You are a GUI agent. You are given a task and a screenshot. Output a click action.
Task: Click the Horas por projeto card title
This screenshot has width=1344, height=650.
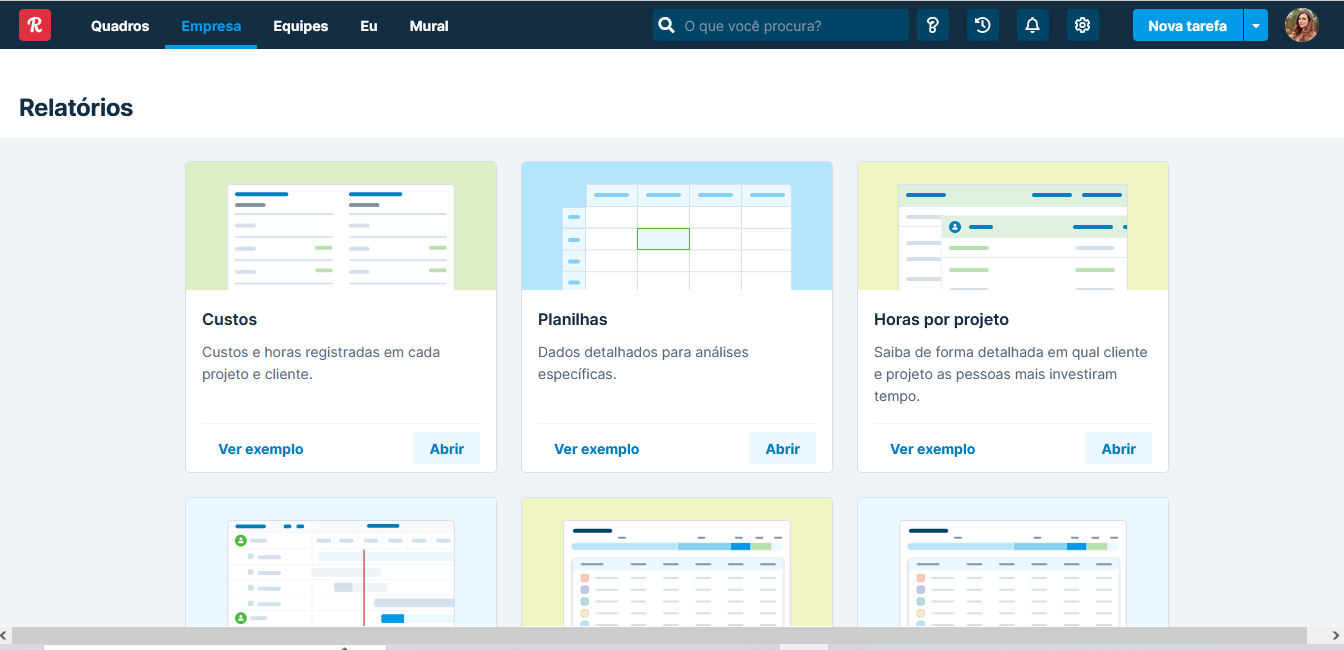tap(941, 320)
